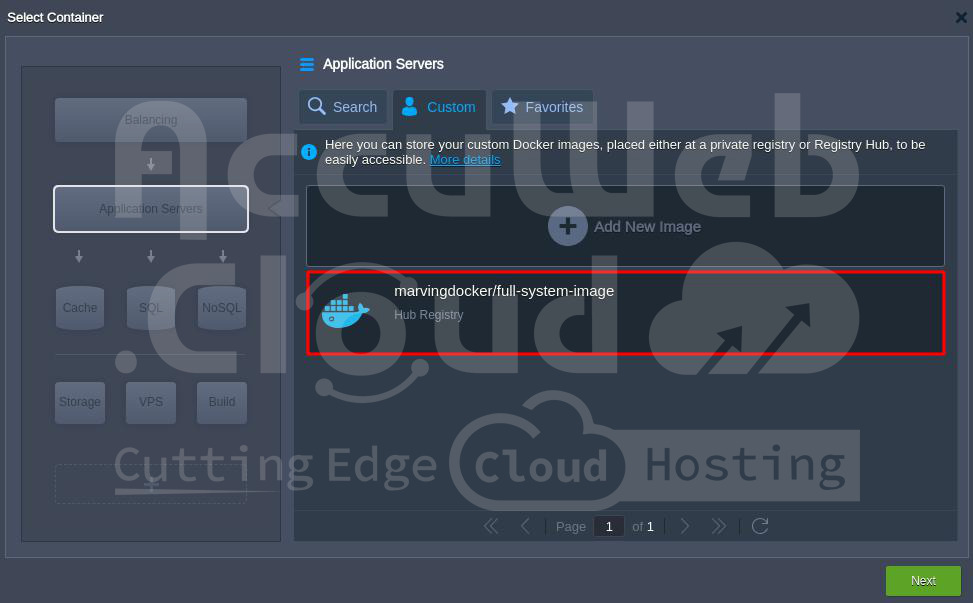Open the Custom tab
Screen dimensions: 973x603
pyautogui.click(x=439, y=107)
